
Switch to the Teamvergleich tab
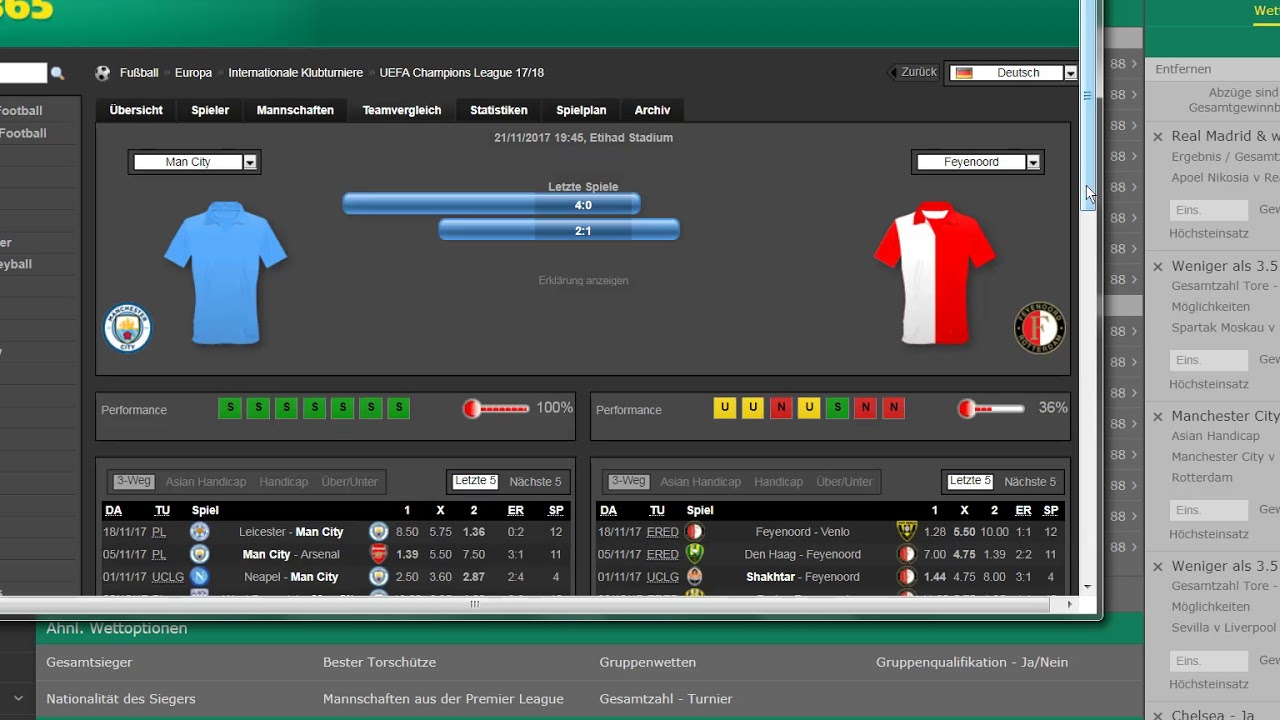[402, 110]
